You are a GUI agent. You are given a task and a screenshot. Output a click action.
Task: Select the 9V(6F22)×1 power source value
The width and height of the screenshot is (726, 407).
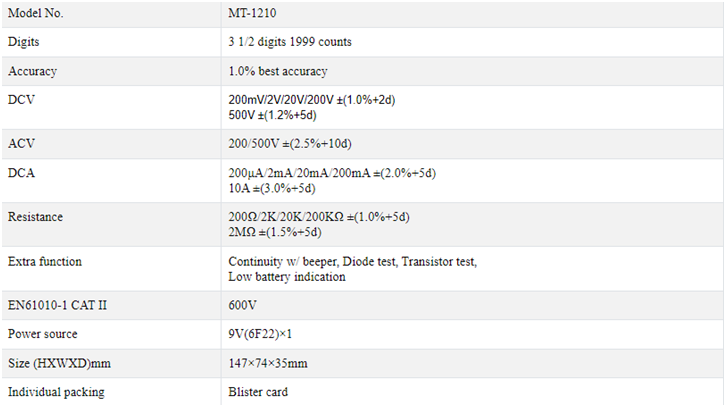click(260, 334)
